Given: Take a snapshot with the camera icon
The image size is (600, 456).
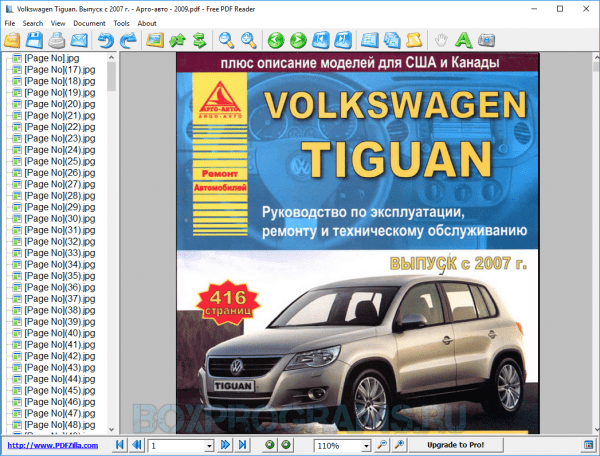Looking at the screenshot, I should (x=486, y=40).
